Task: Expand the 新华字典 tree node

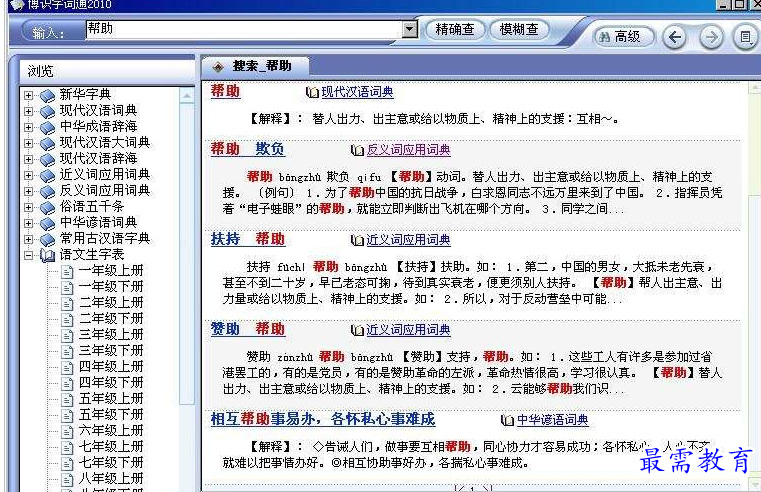Action: pyautogui.click(x=29, y=95)
